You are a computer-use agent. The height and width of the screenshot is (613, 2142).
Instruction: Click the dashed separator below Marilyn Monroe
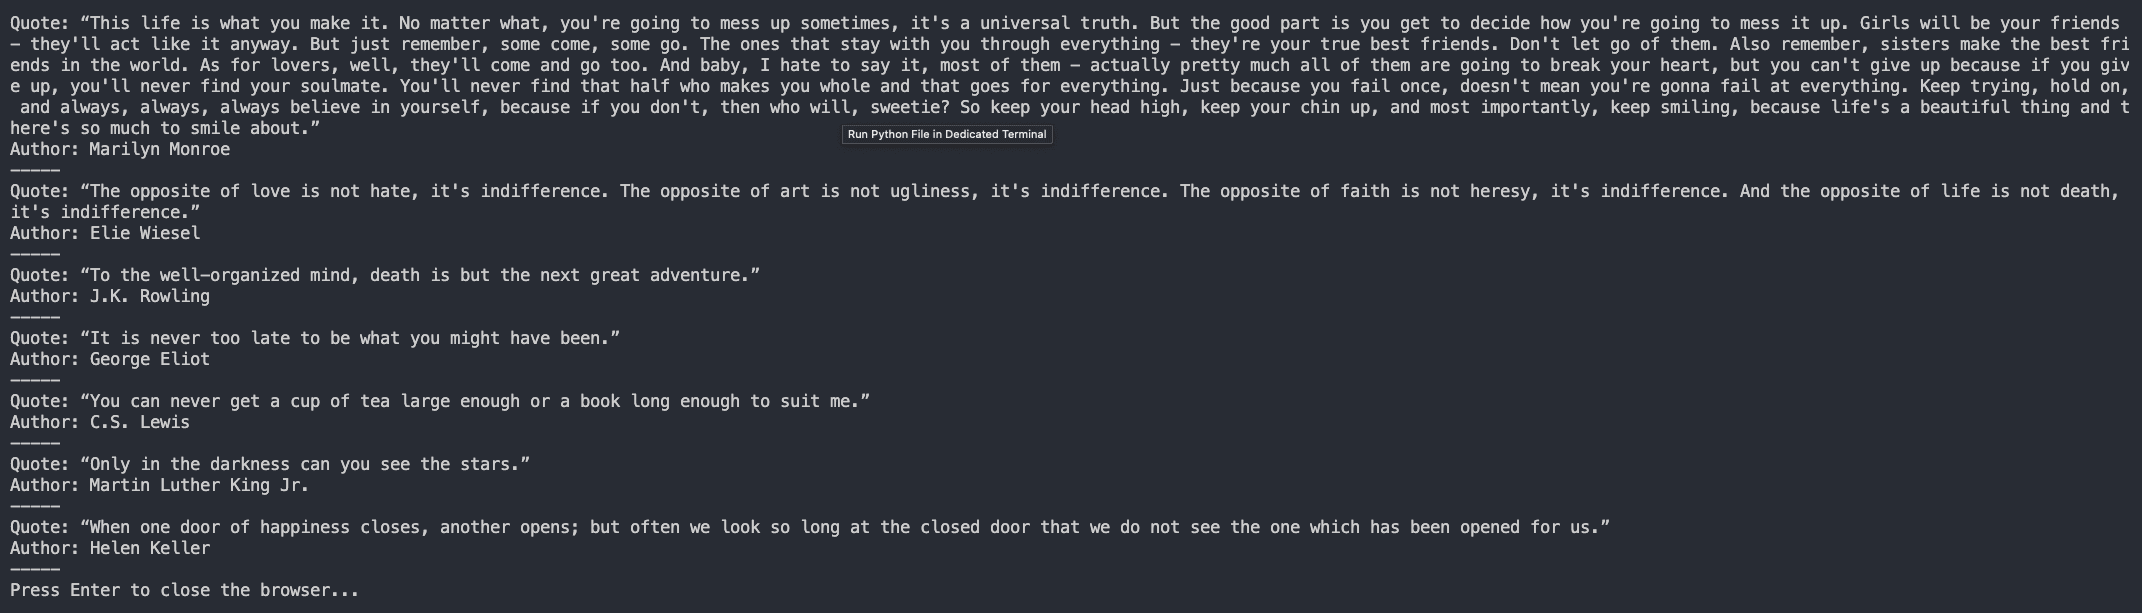[35, 170]
